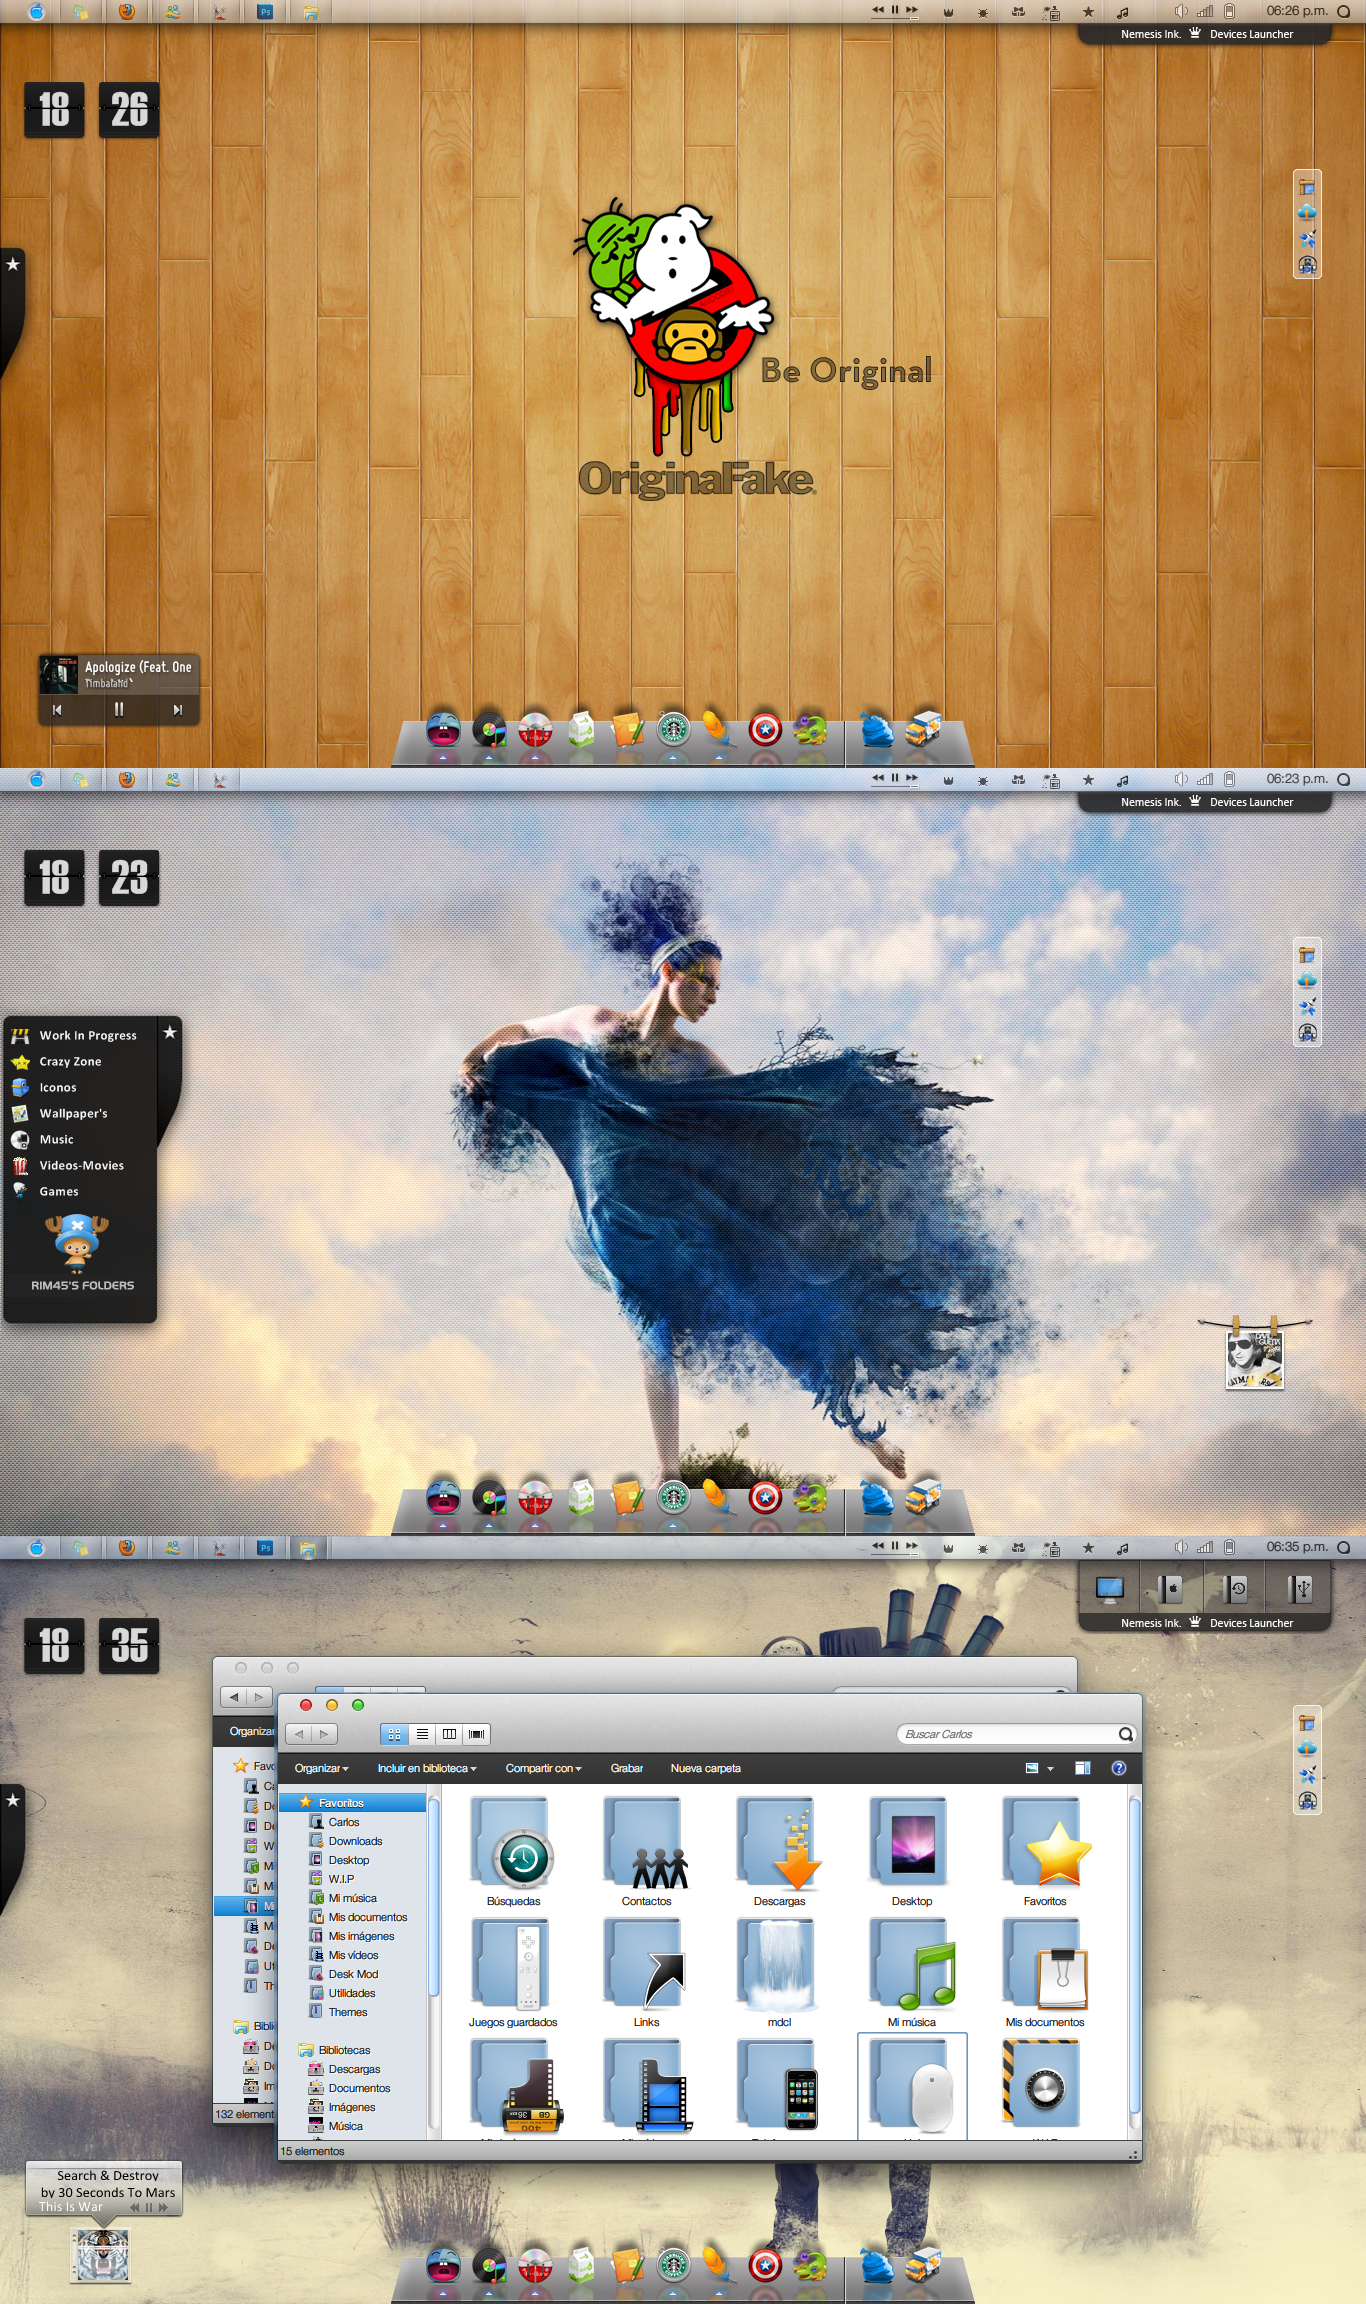The image size is (1366, 2304).
Task: Go to previous track in Apologize widget
Action: click(x=57, y=710)
